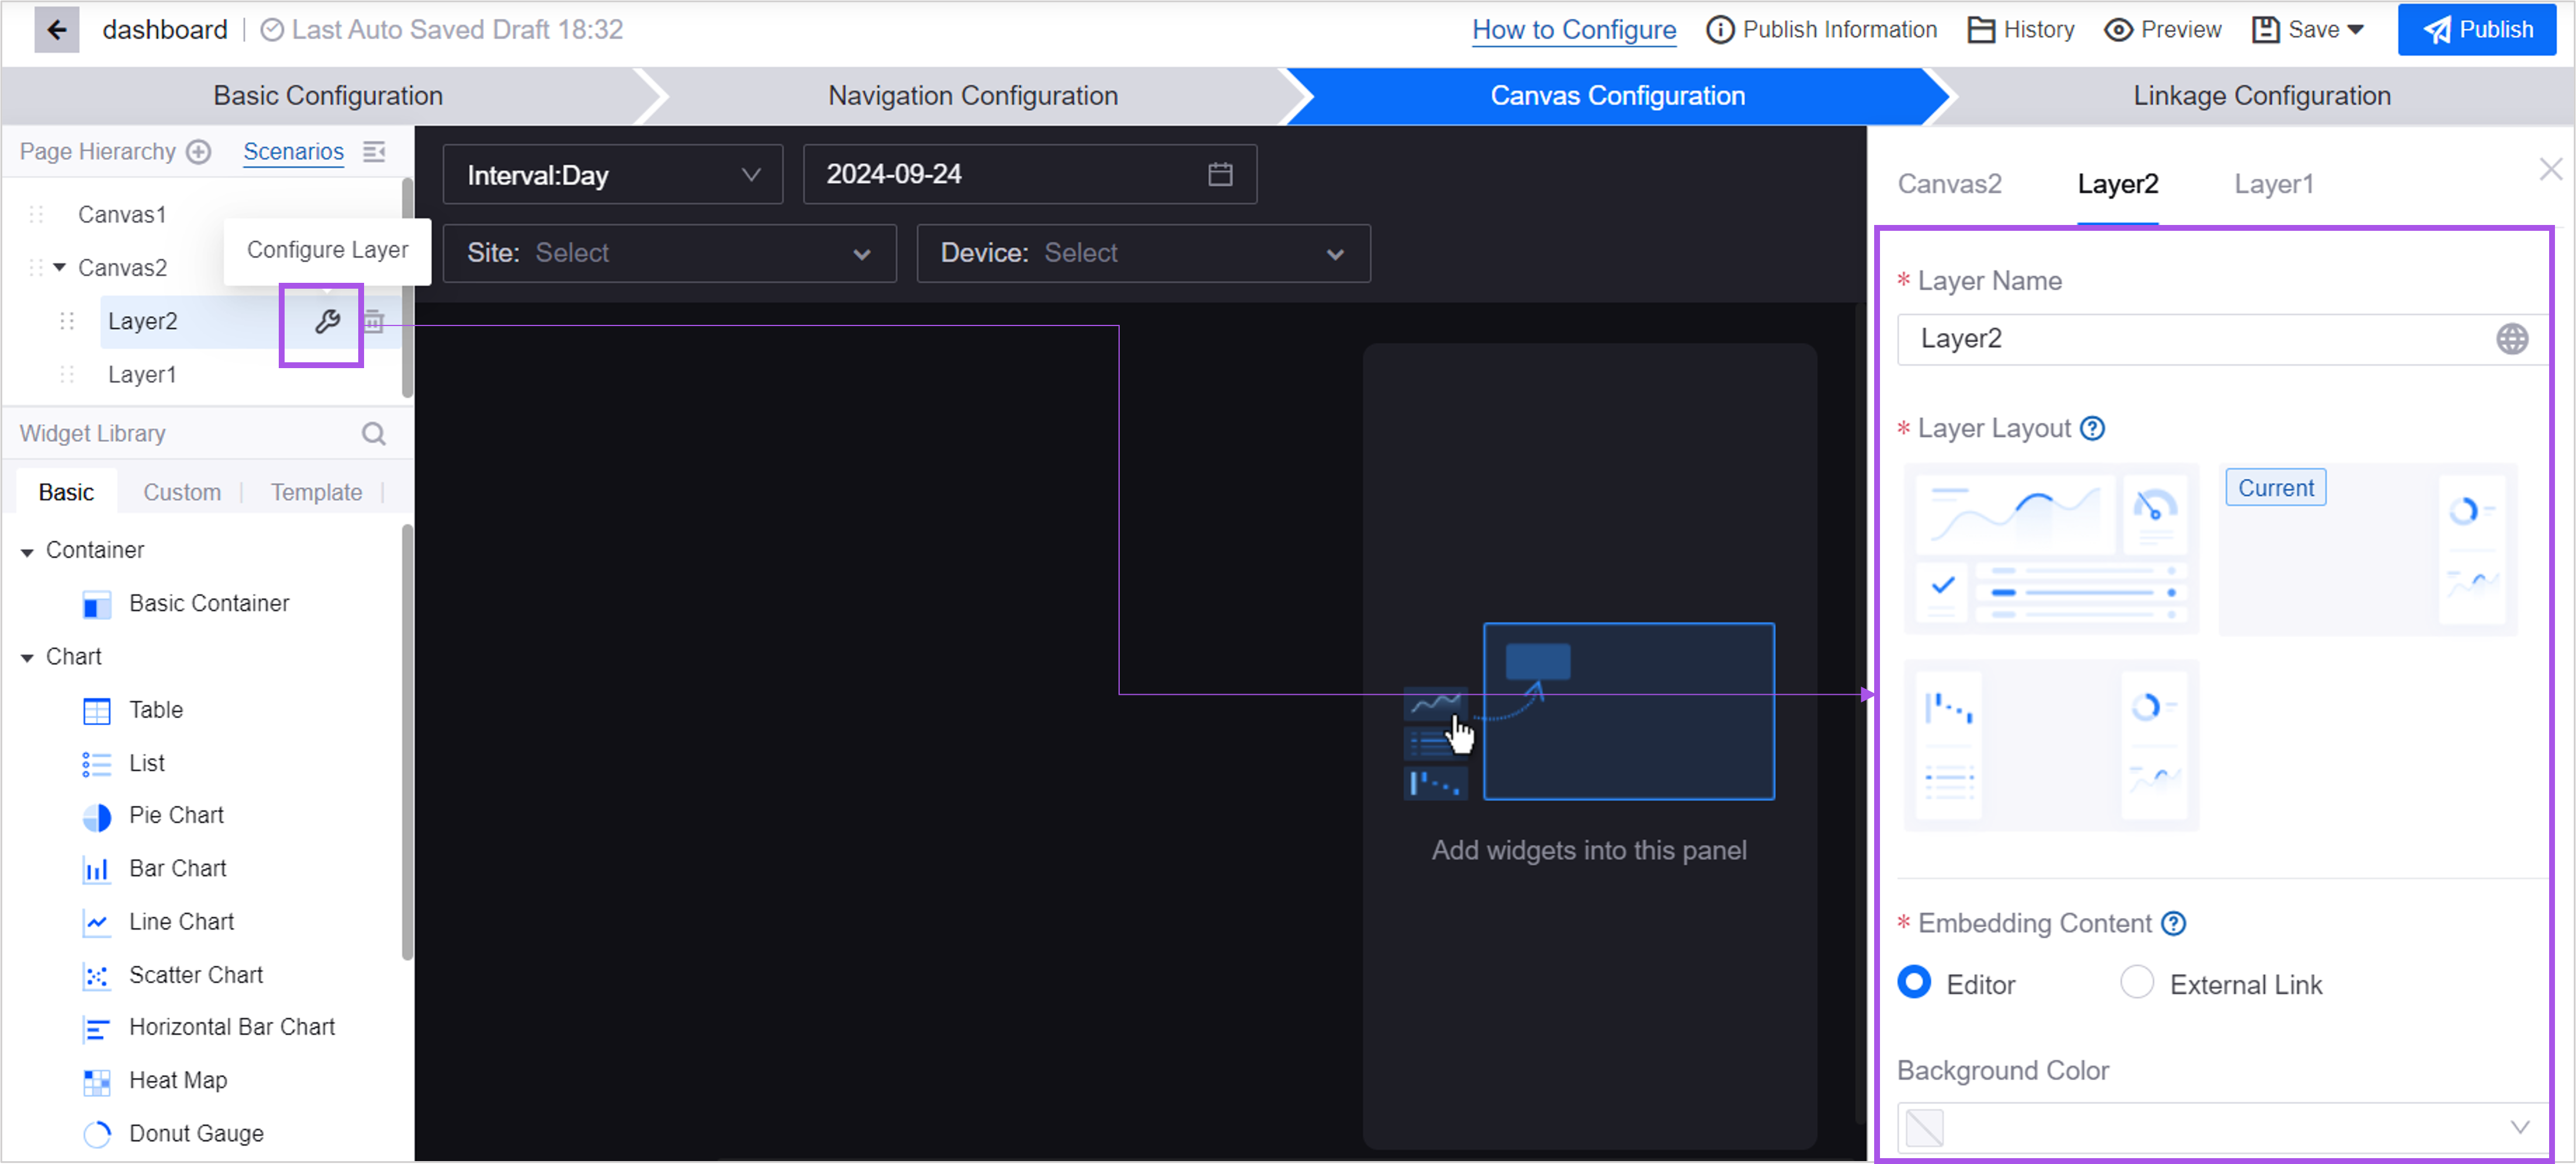The width and height of the screenshot is (2576, 1164).
Task: Click the How to Configure link
Action: [x=1572, y=30]
